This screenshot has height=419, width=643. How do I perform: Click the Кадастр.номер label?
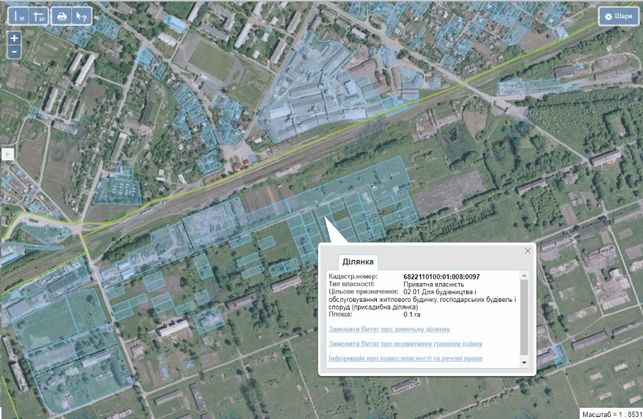pos(353,277)
